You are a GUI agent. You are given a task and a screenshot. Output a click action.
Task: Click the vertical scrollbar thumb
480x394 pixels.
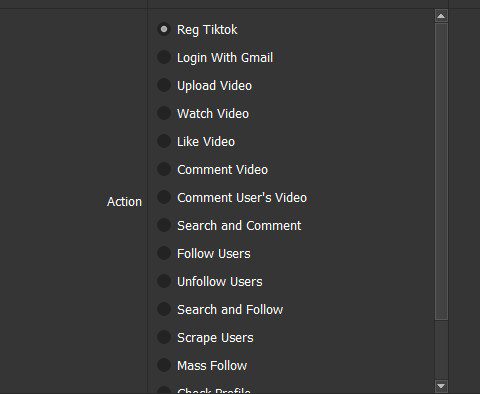tap(441, 171)
